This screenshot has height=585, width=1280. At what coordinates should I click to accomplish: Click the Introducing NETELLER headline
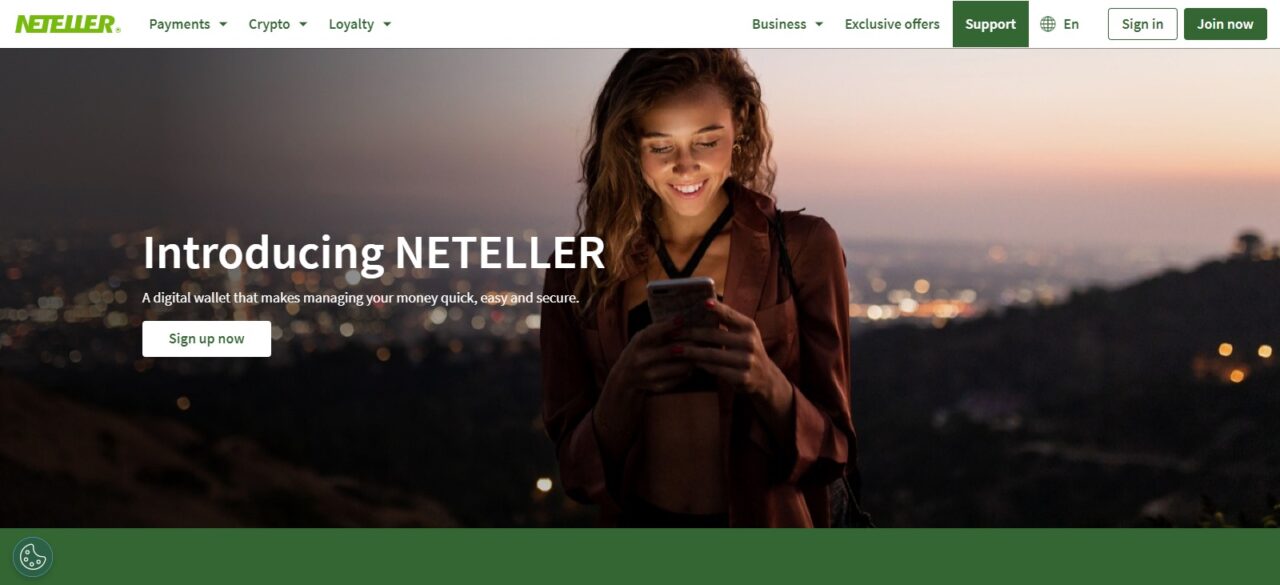coord(374,253)
